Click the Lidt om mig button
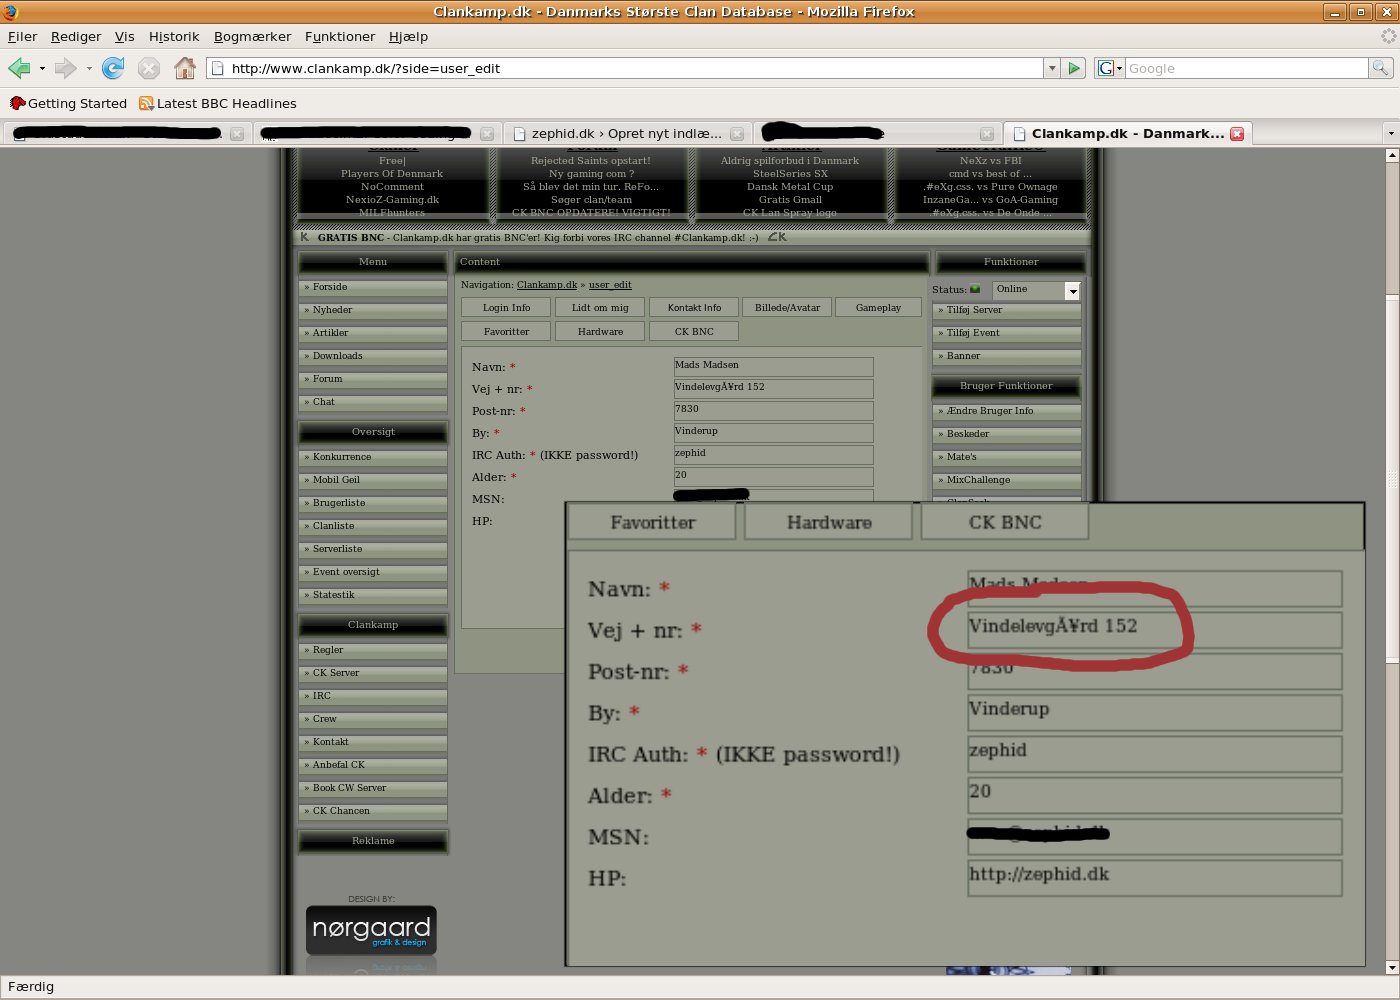This screenshot has height=1000, width=1400. 600,308
